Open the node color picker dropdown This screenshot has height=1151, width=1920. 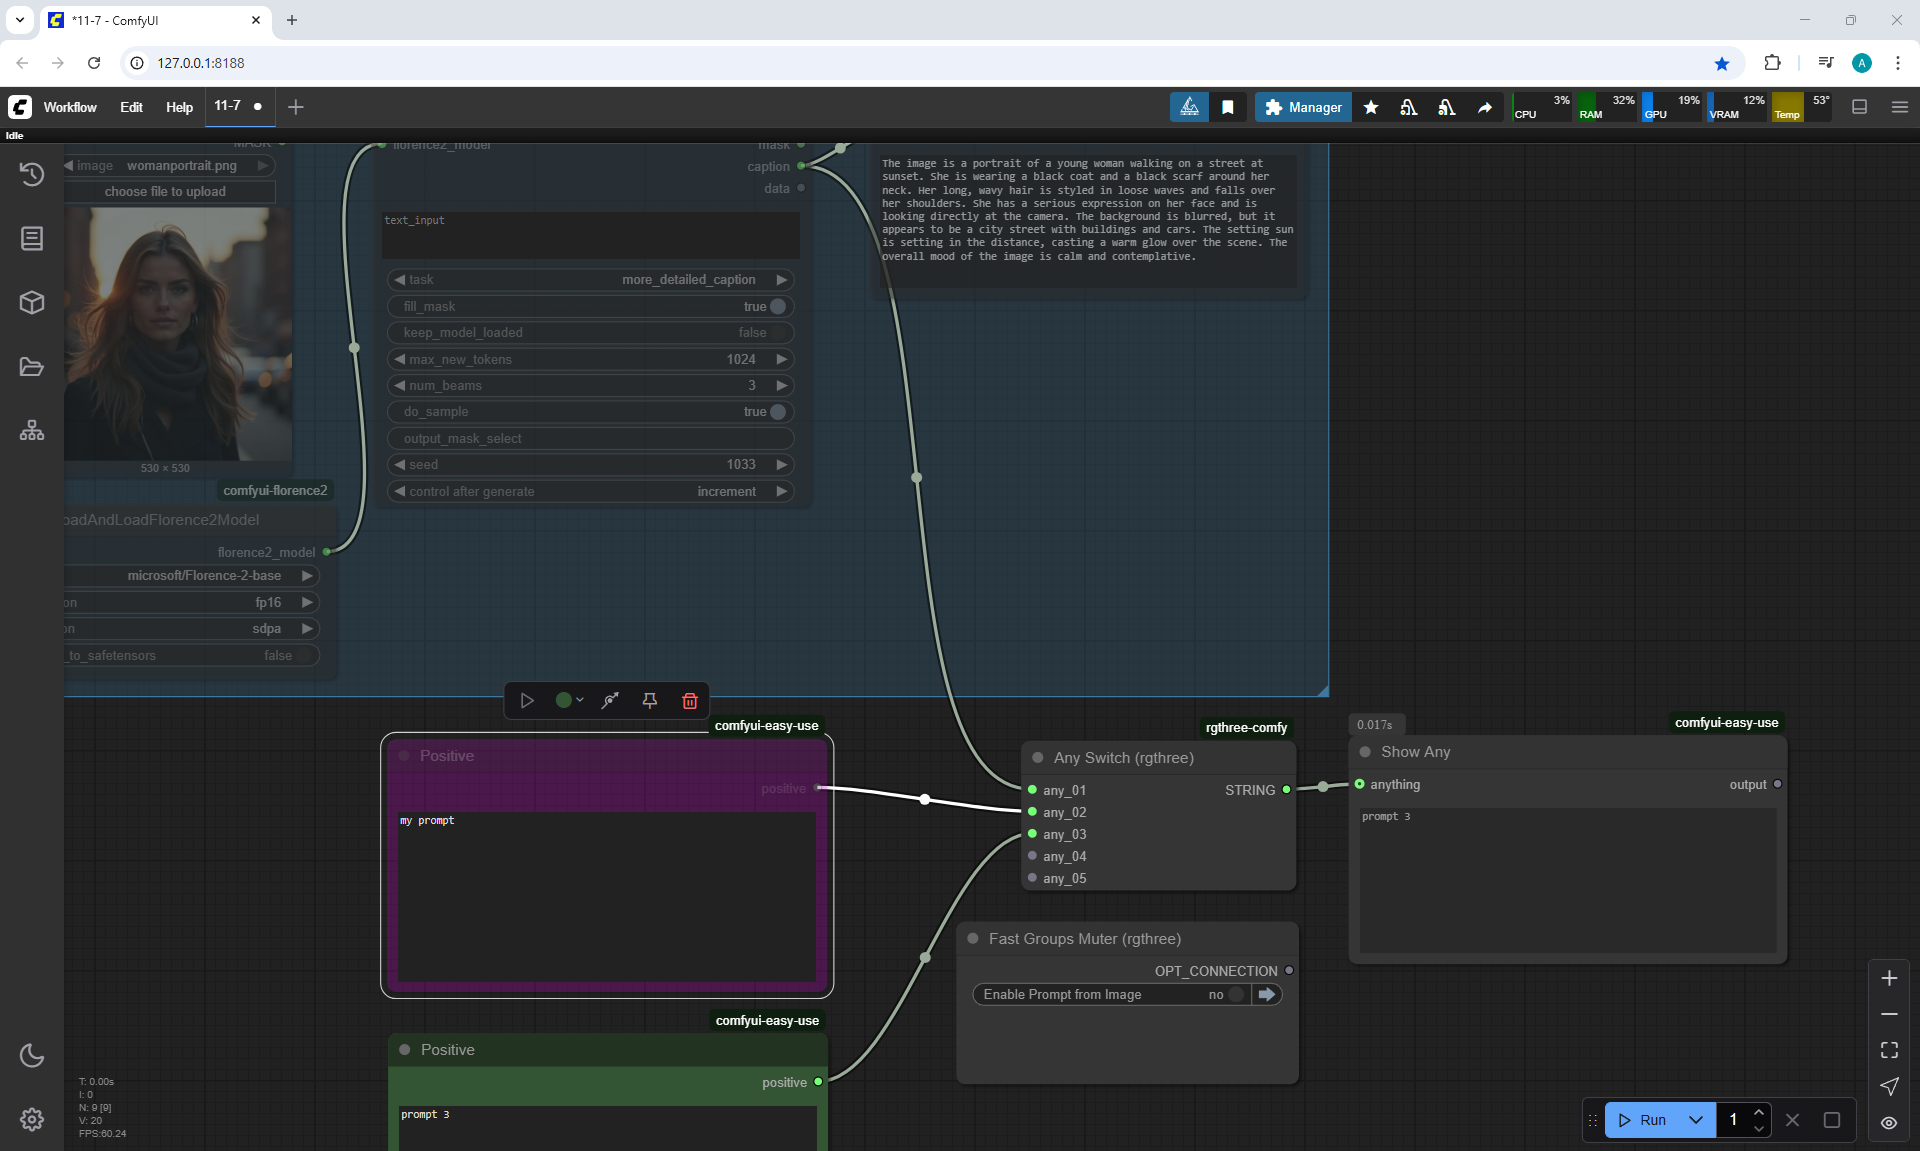tap(570, 701)
